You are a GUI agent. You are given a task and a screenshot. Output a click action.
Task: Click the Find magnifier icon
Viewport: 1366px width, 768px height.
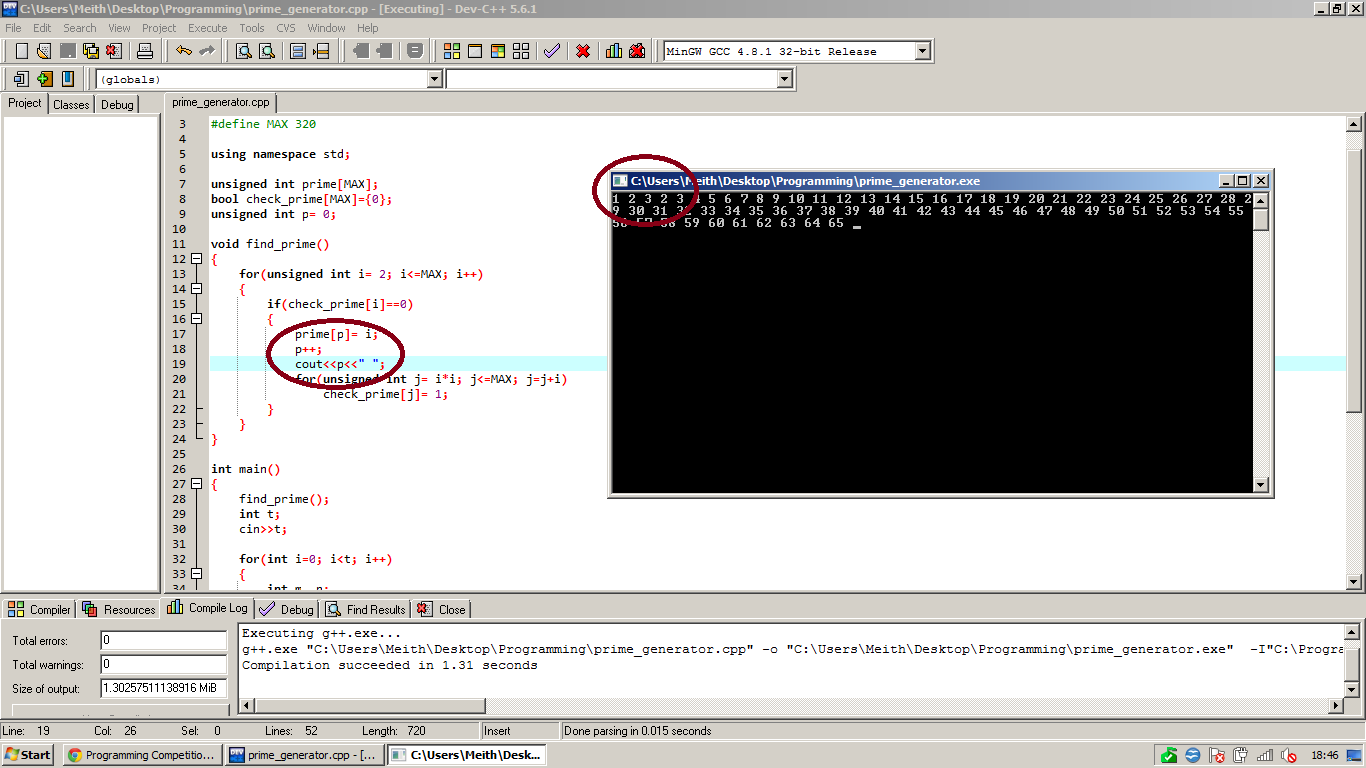(x=244, y=51)
